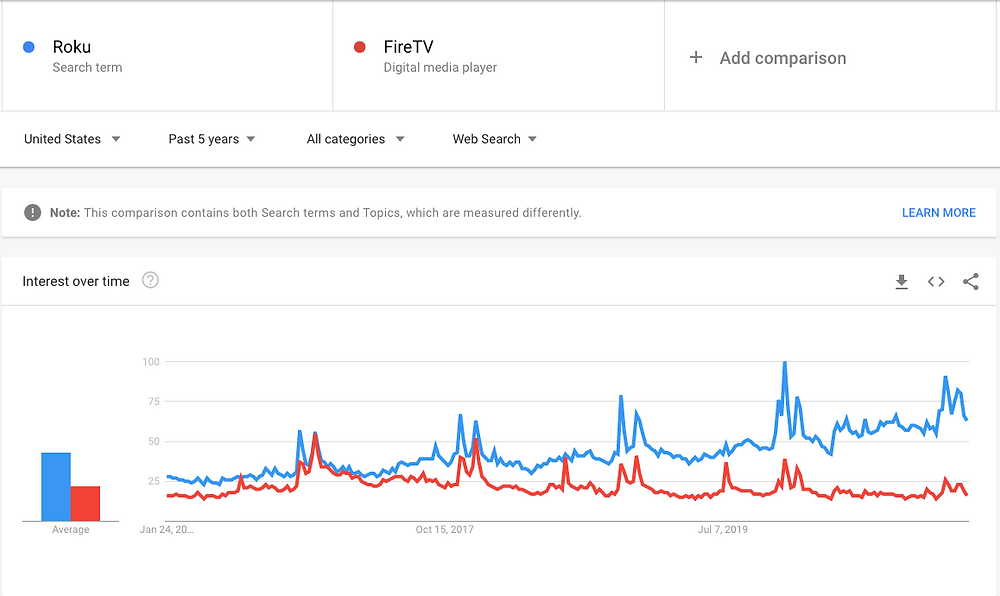Share the Interest over time chart
The height and width of the screenshot is (596, 1000).
point(971,282)
